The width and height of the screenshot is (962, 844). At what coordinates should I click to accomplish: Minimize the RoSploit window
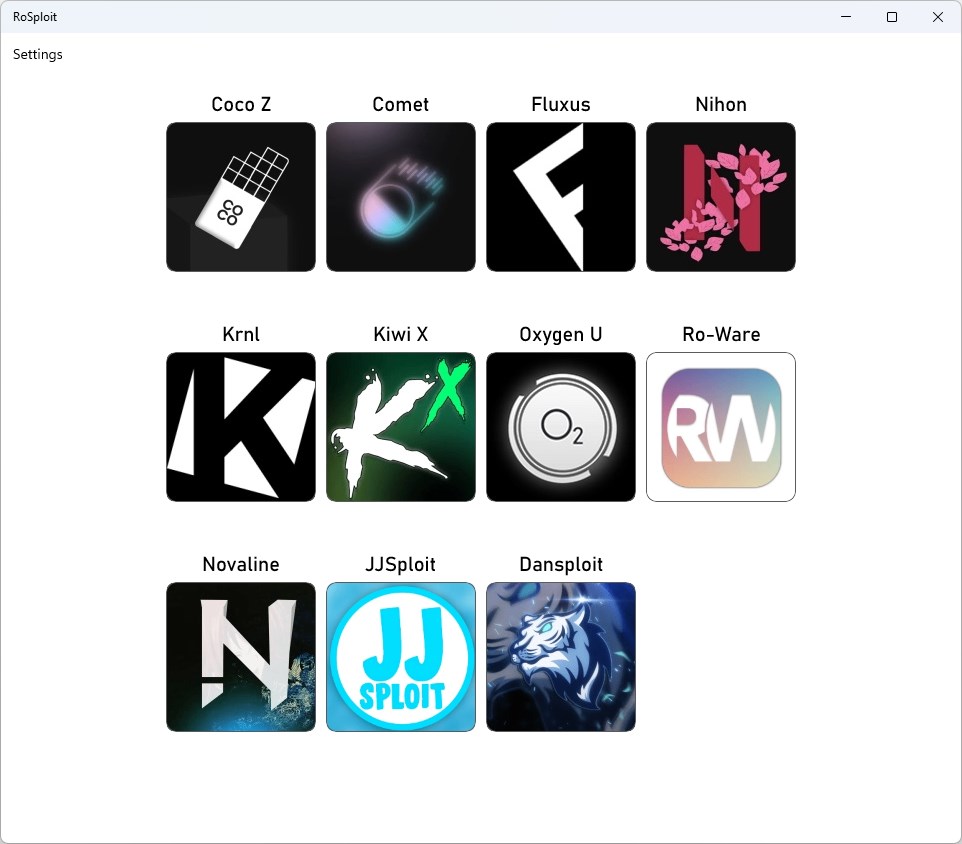pos(846,17)
